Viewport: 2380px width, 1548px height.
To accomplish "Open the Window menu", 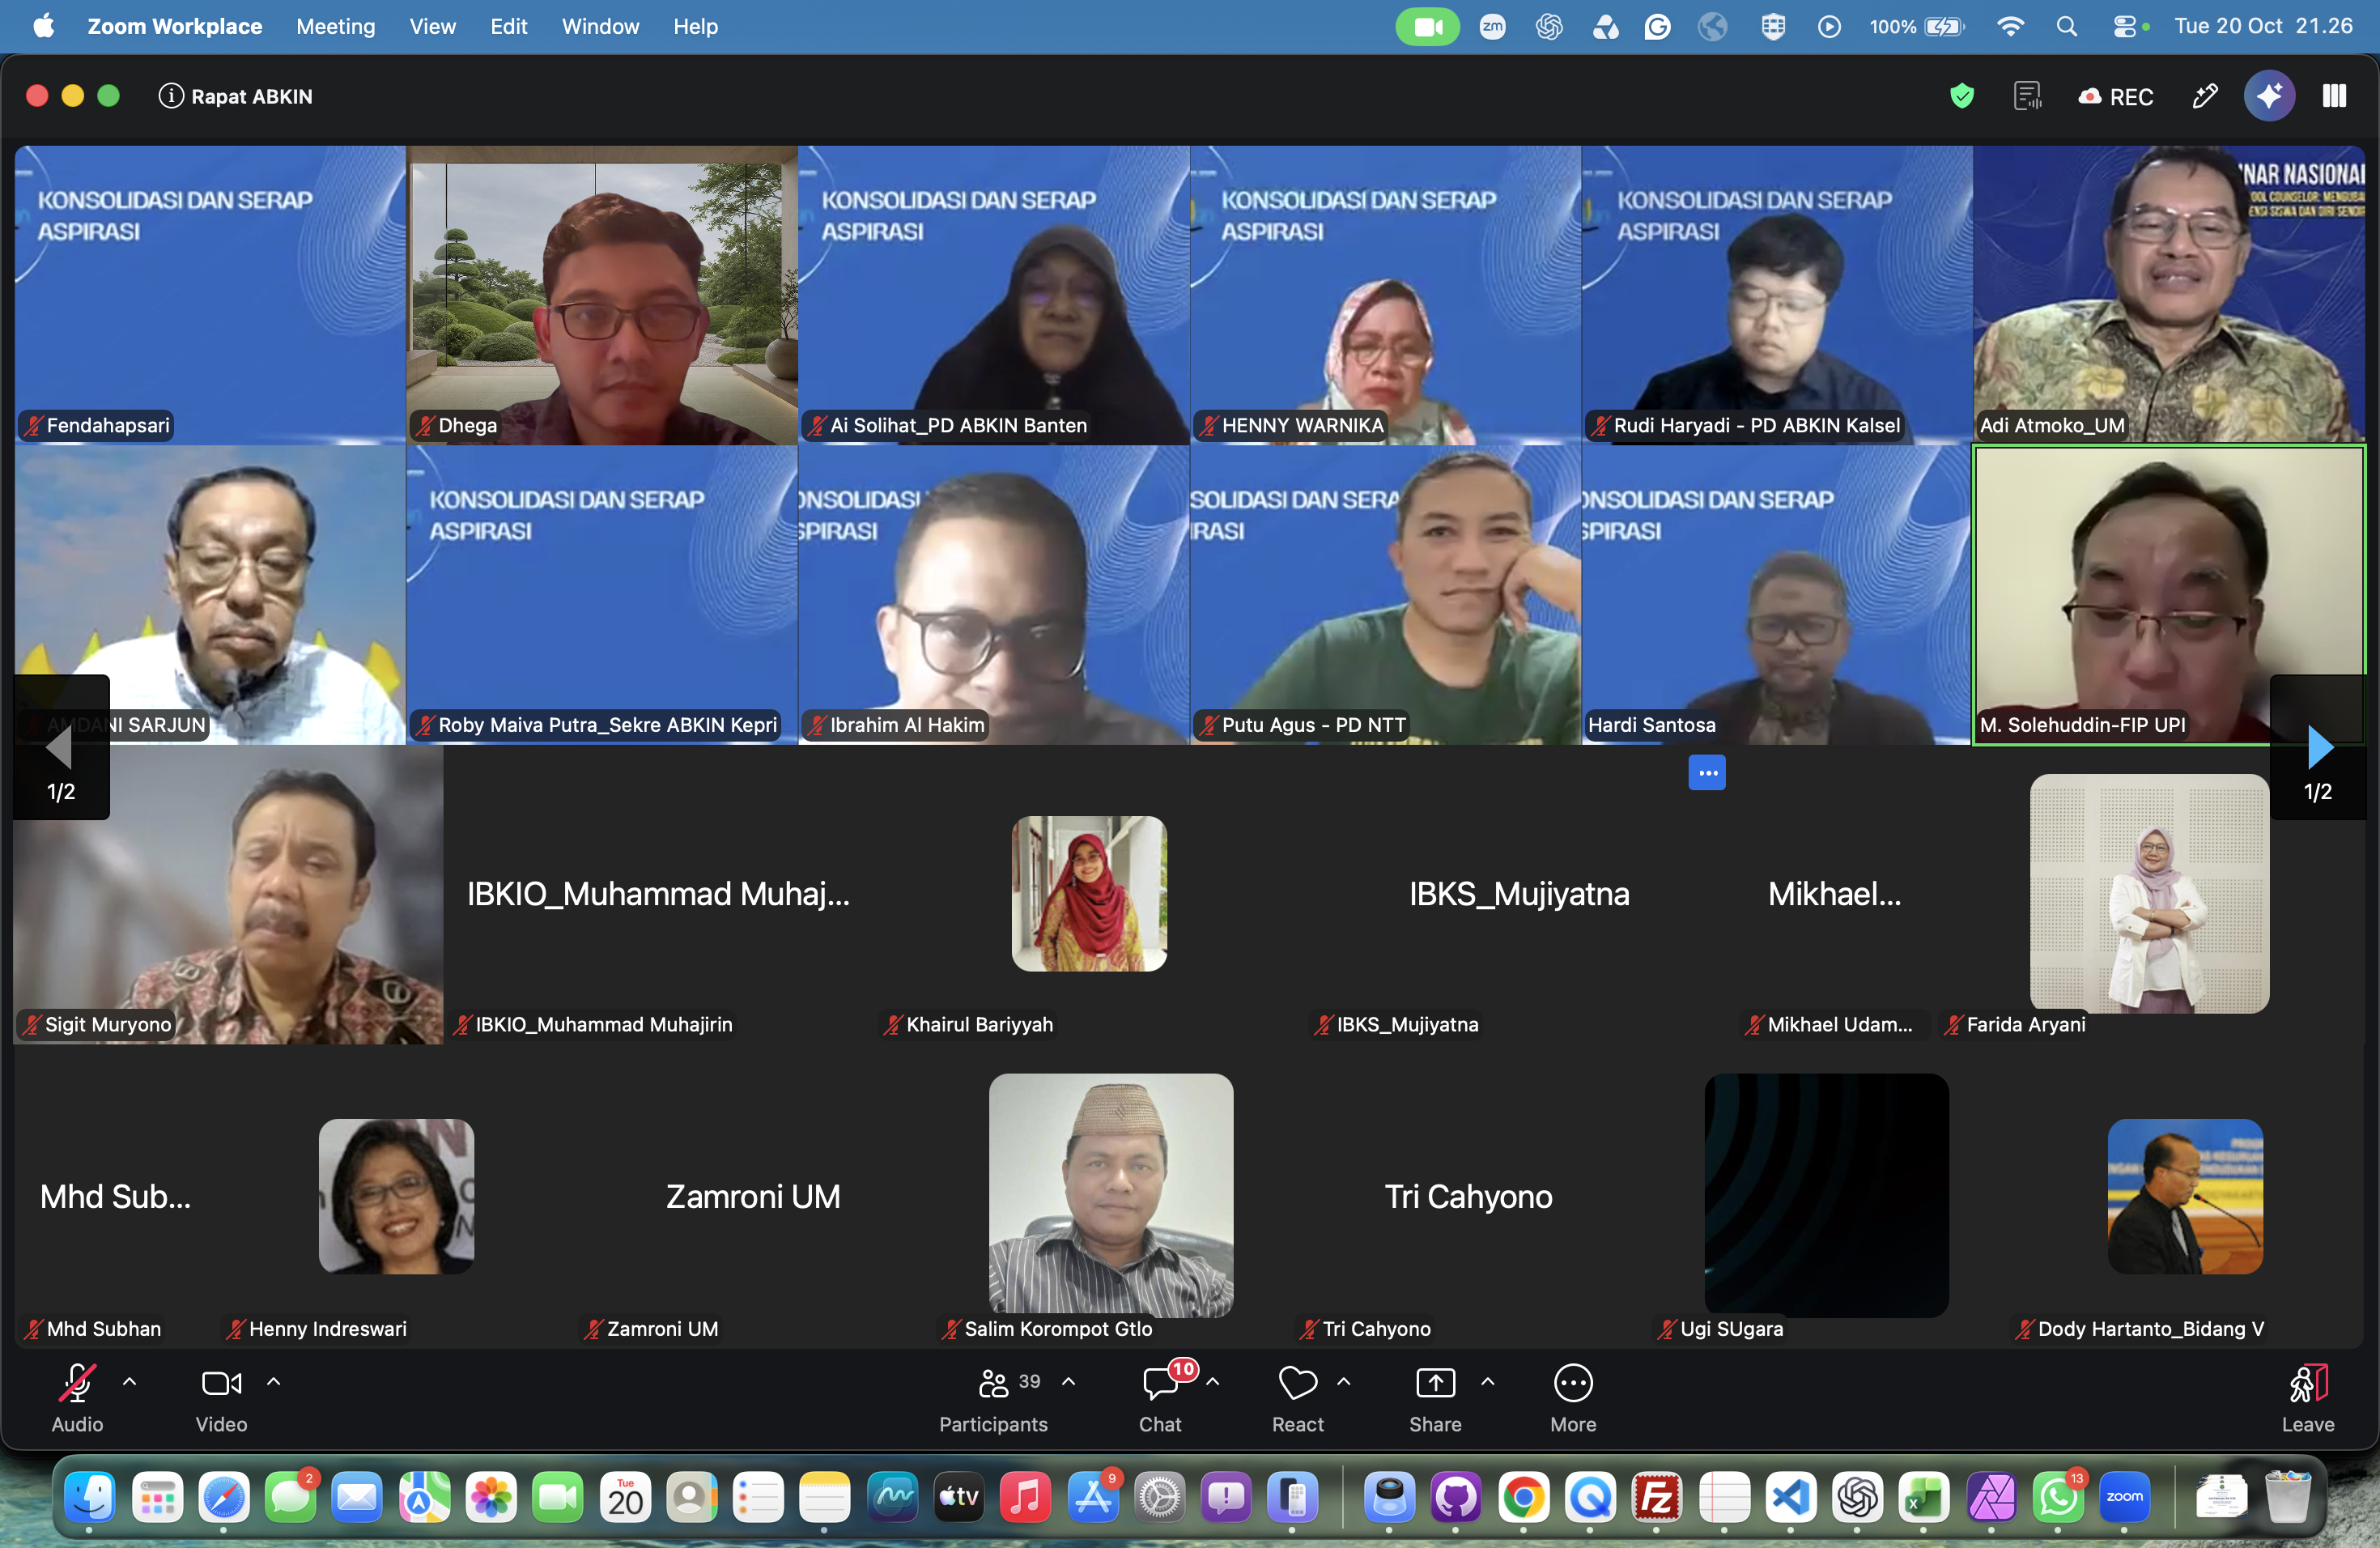I will click(600, 26).
